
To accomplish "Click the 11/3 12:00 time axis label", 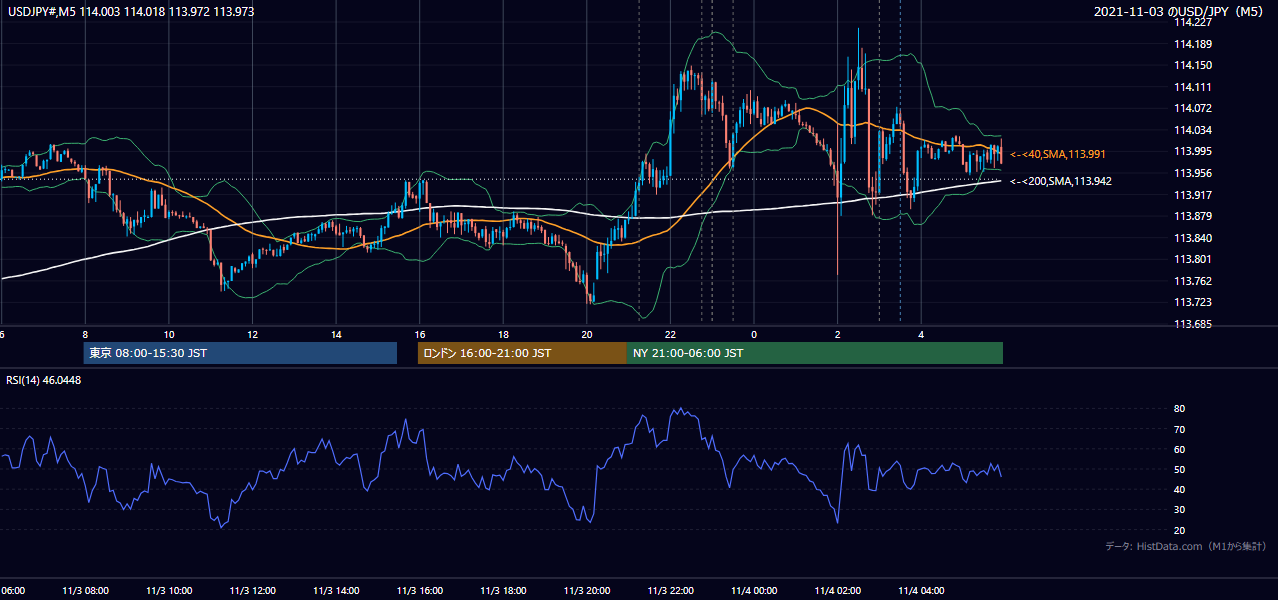I will (x=252, y=591).
